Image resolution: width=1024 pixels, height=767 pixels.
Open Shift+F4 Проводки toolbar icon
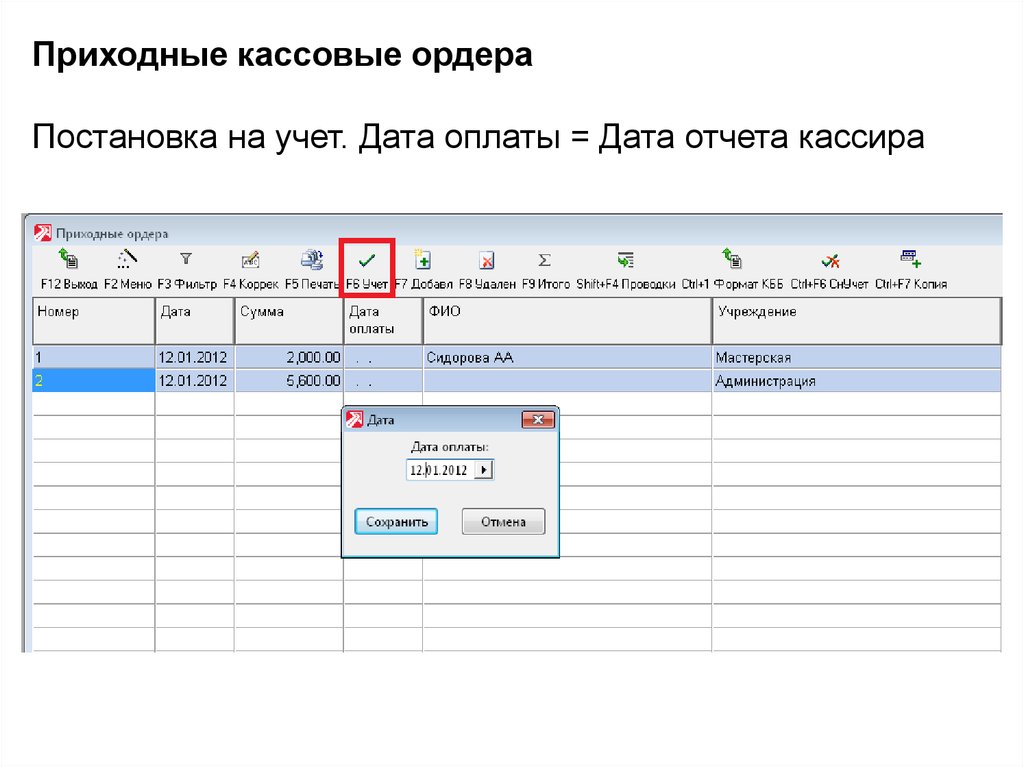coord(625,261)
